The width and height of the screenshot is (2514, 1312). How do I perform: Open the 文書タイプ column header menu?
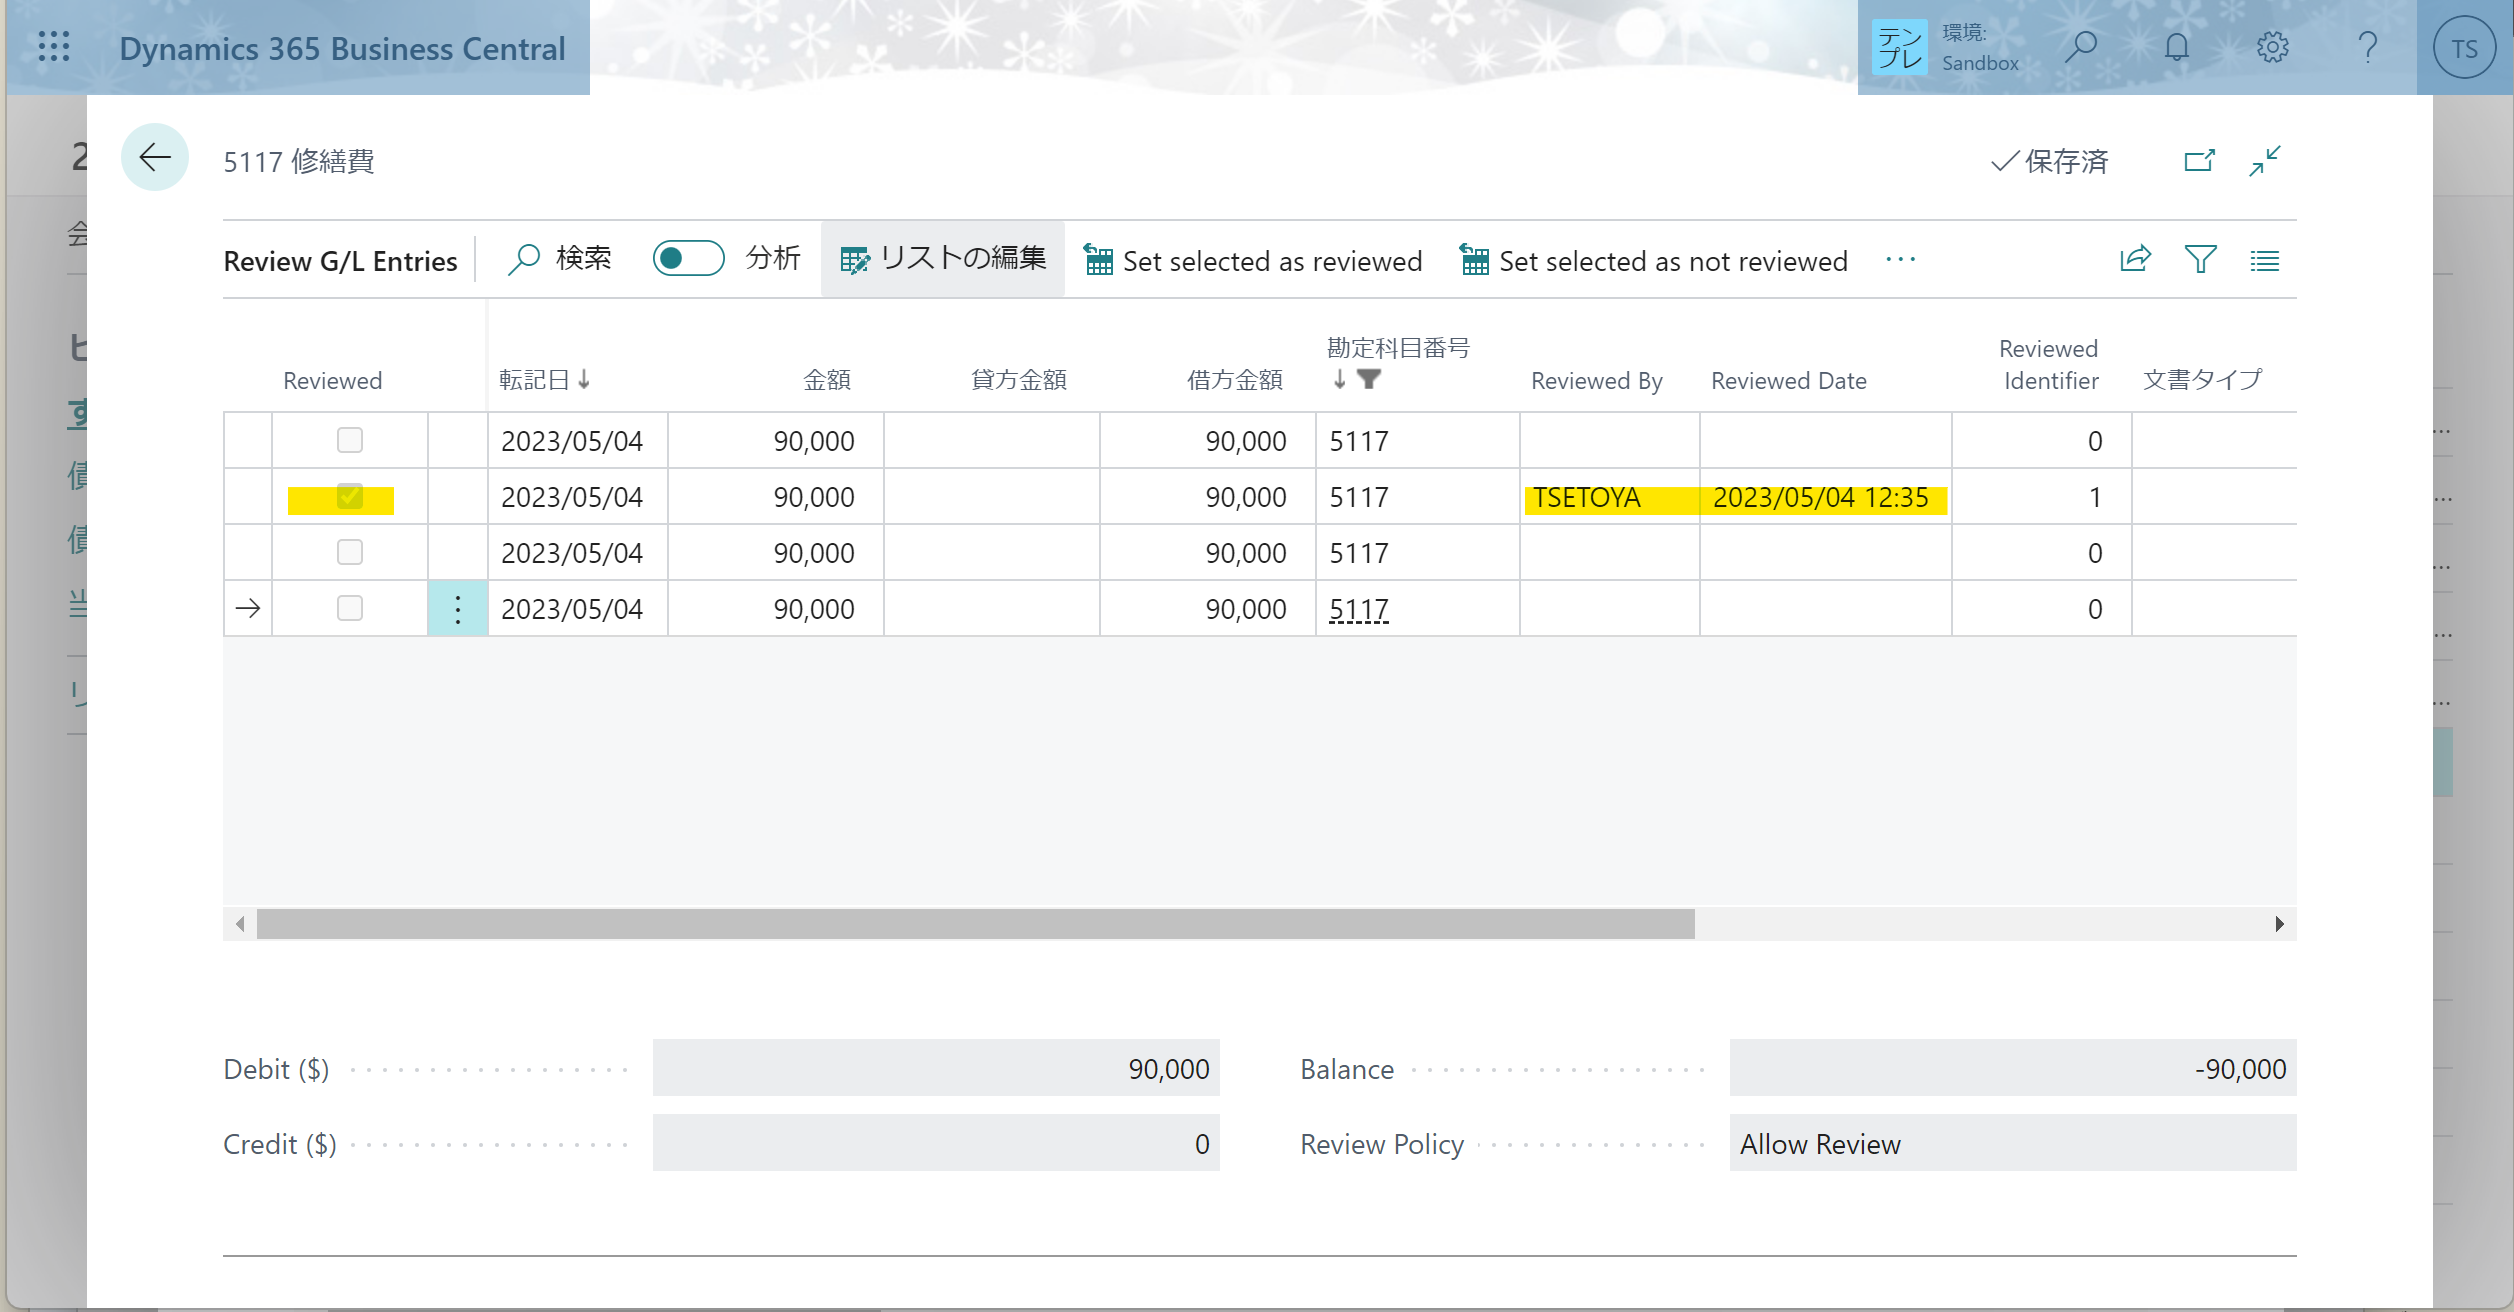(x=2203, y=380)
